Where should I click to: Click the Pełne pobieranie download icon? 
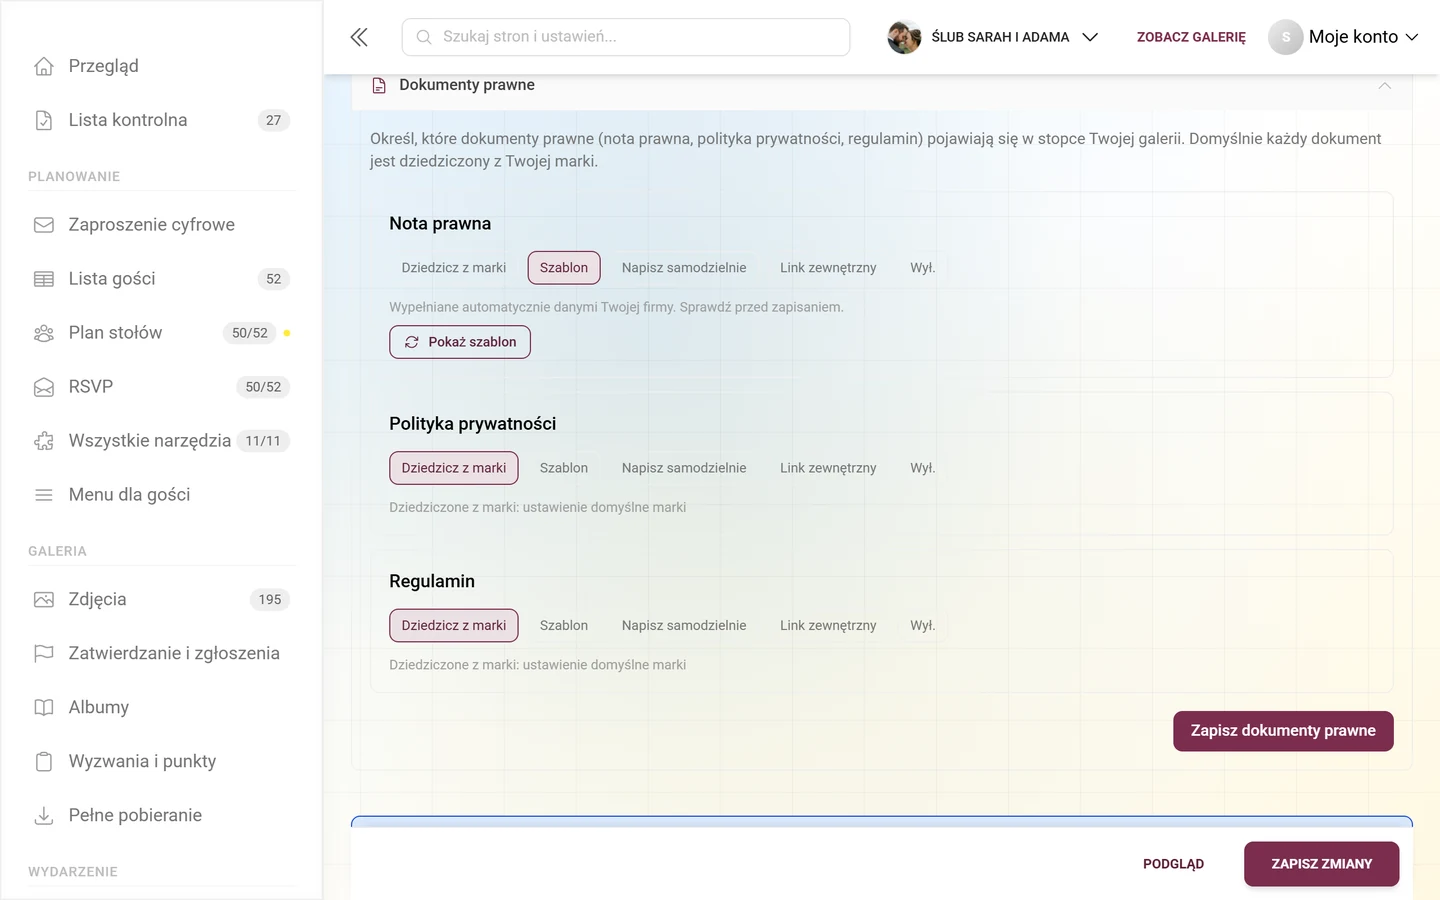tap(44, 816)
